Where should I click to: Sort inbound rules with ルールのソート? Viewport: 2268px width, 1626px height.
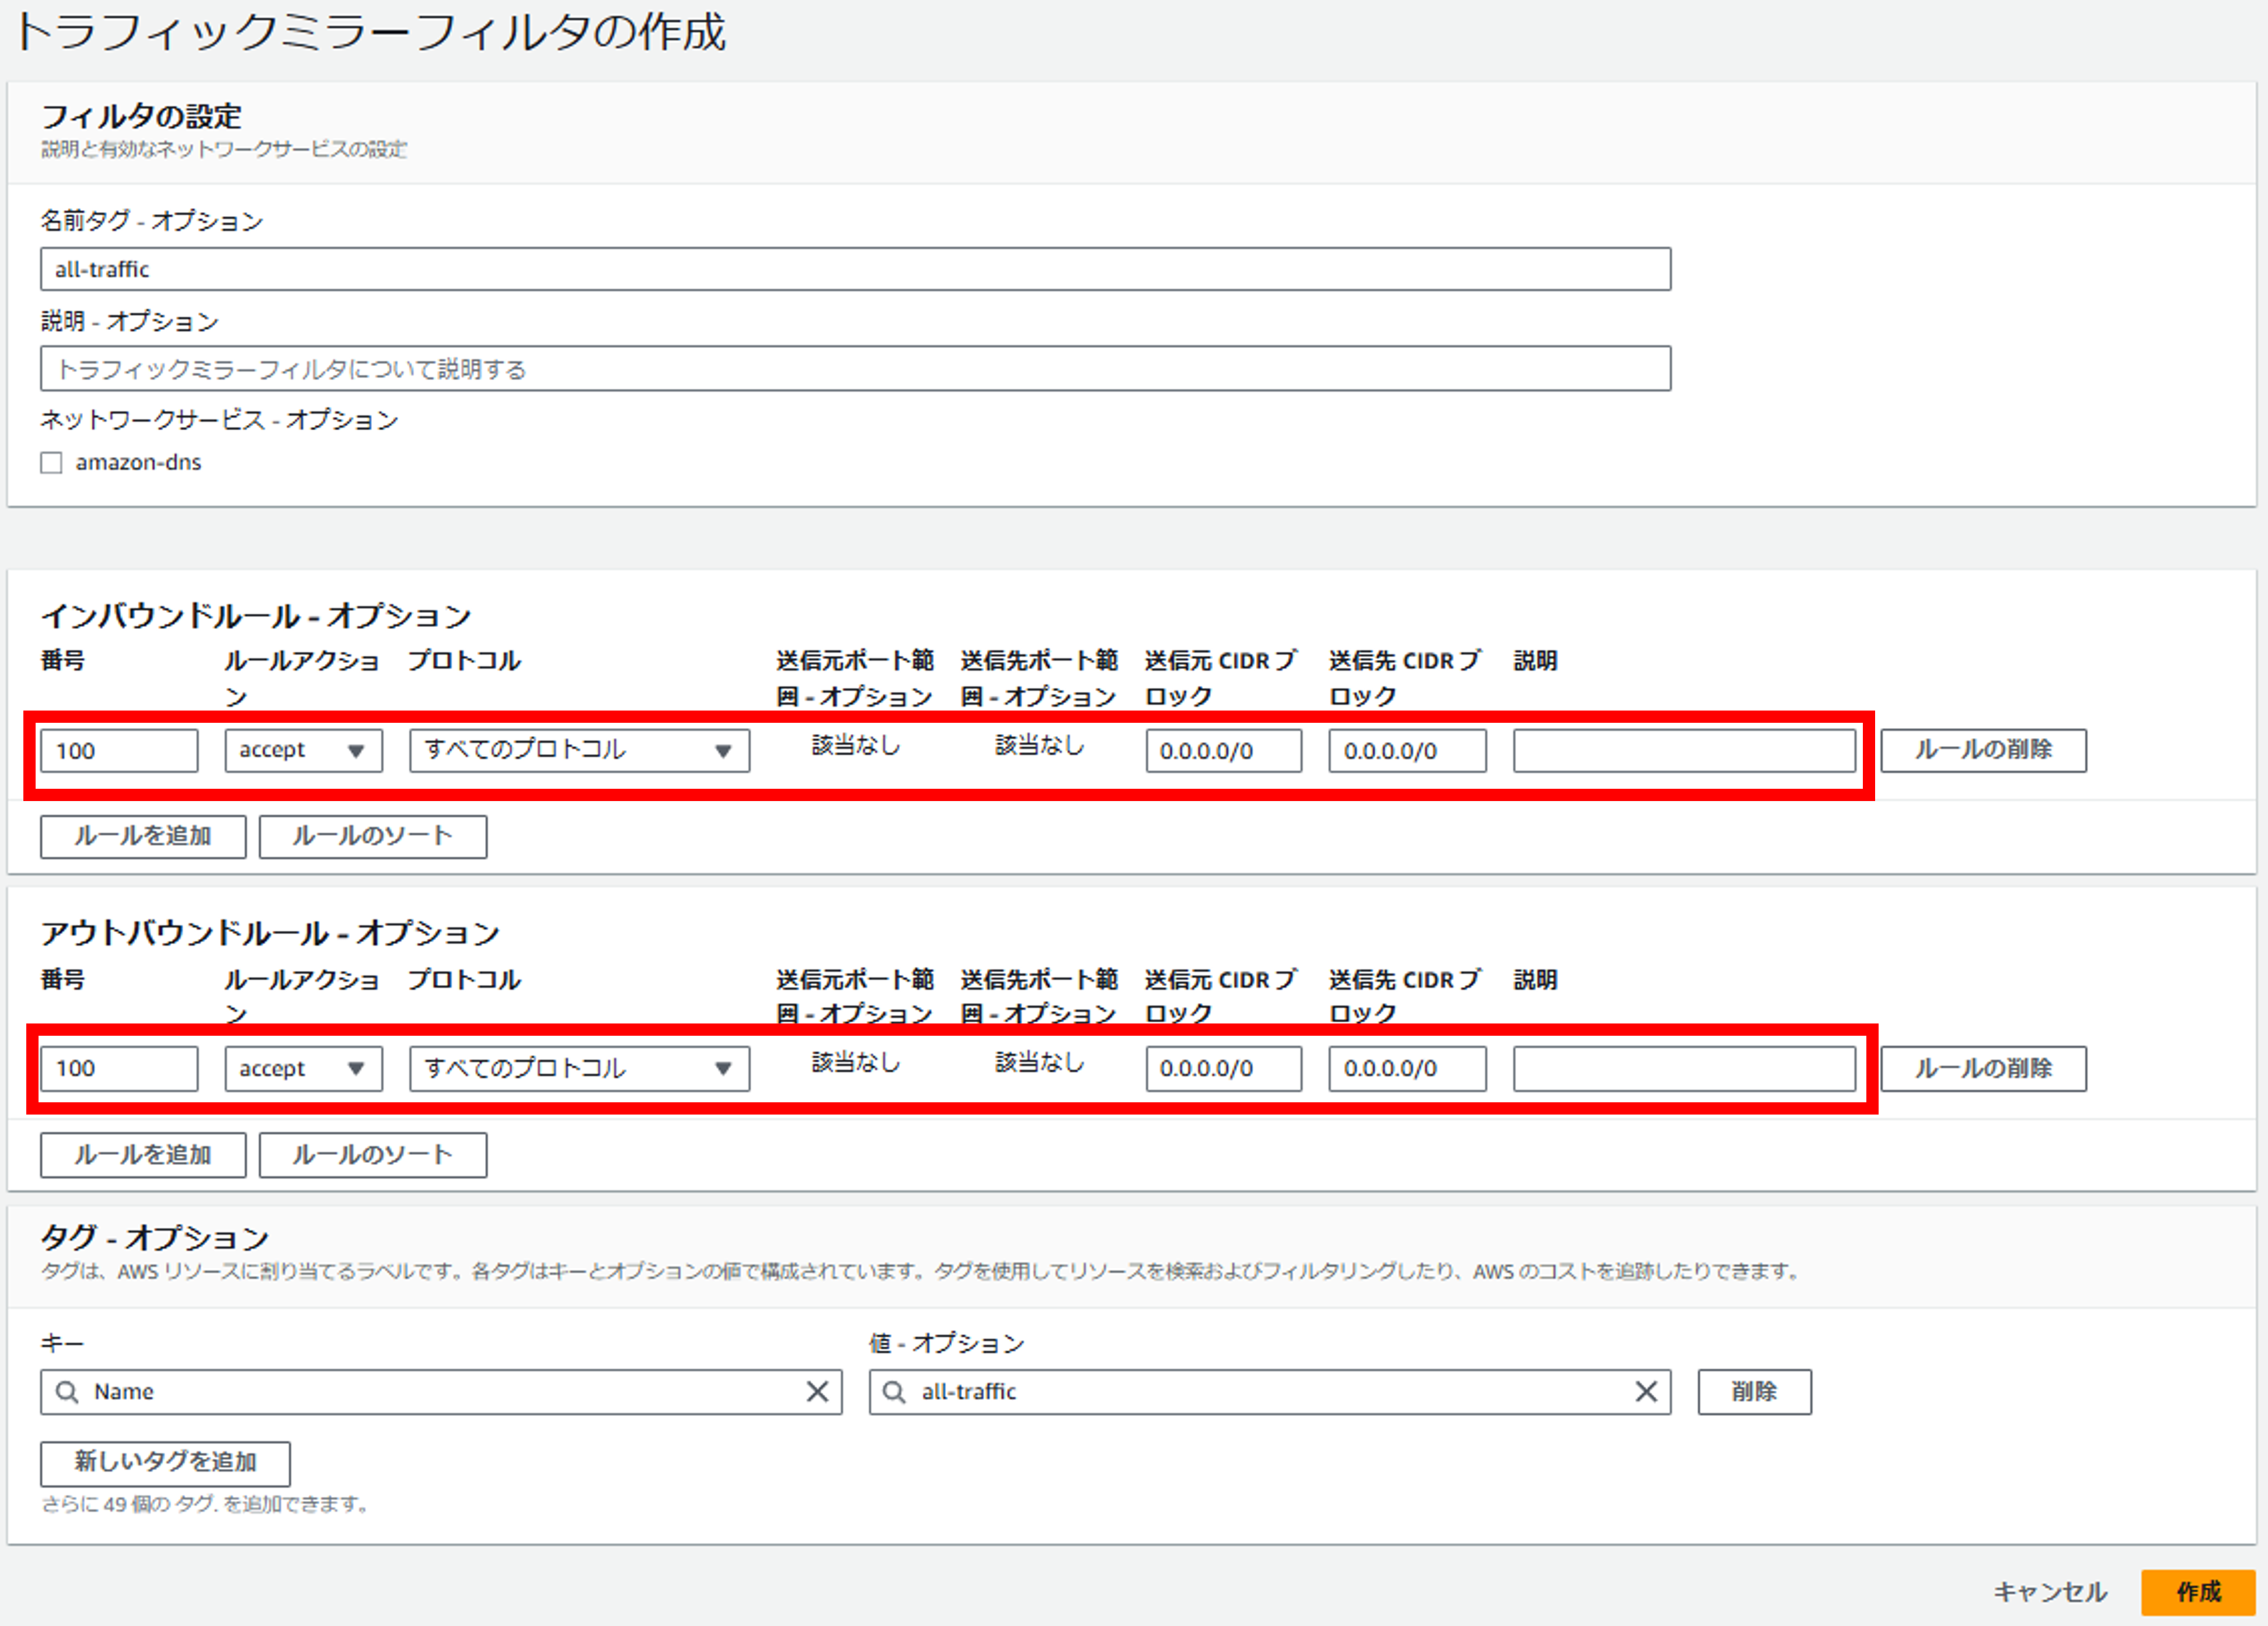coord(373,836)
